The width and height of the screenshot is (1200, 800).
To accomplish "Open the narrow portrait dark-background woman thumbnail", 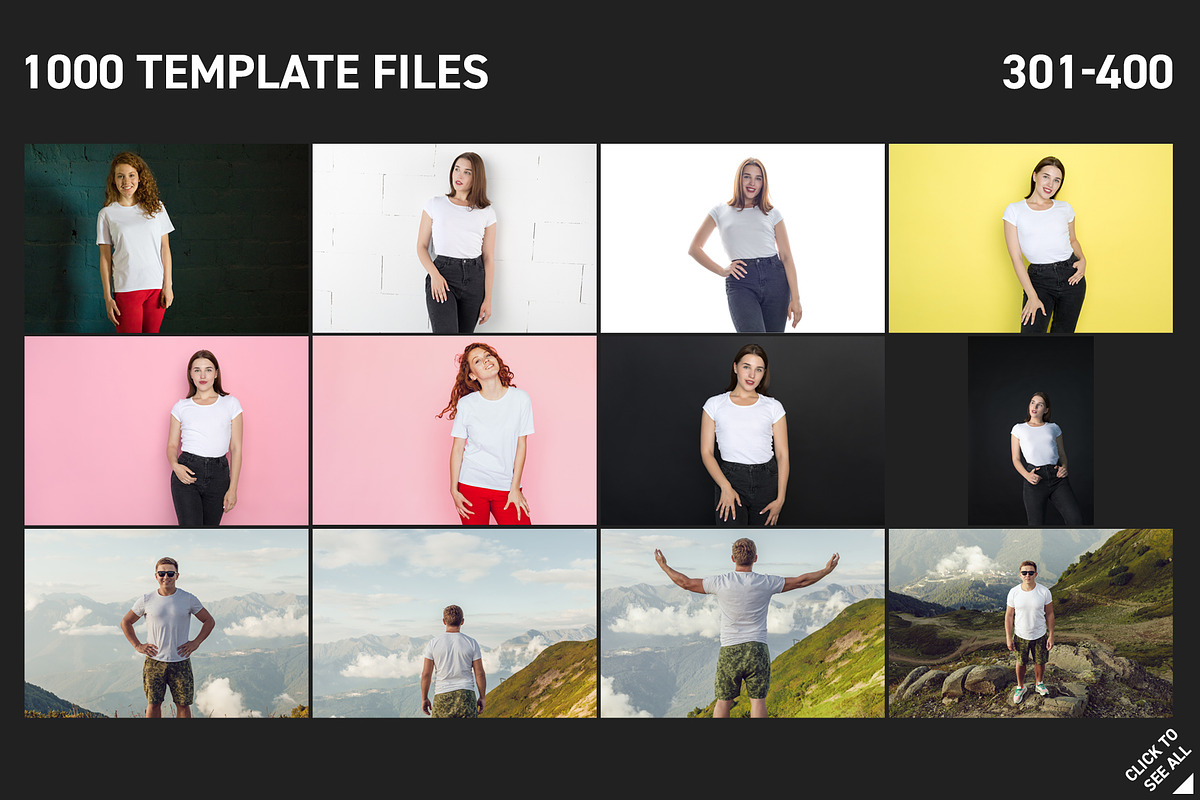I will point(1031,431).
